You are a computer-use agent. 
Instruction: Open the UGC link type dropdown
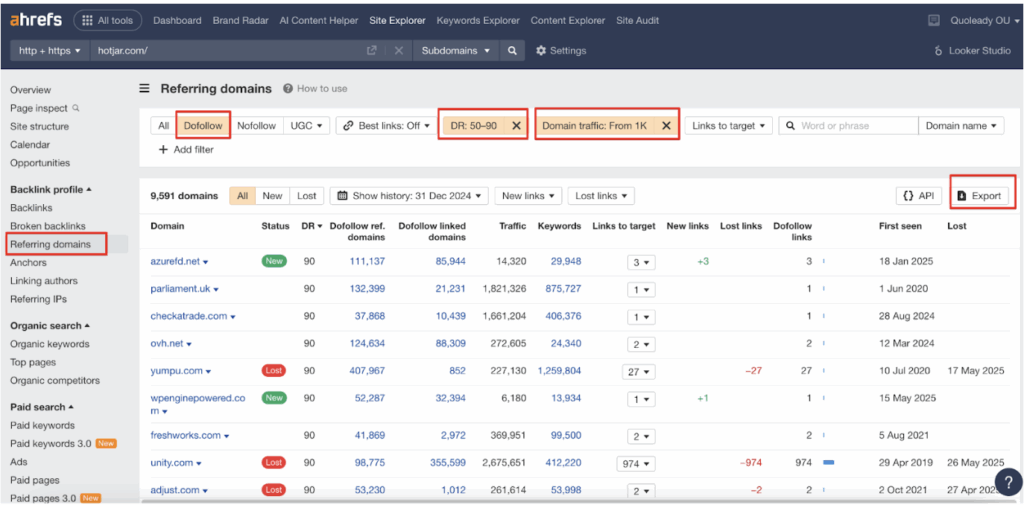tap(306, 125)
